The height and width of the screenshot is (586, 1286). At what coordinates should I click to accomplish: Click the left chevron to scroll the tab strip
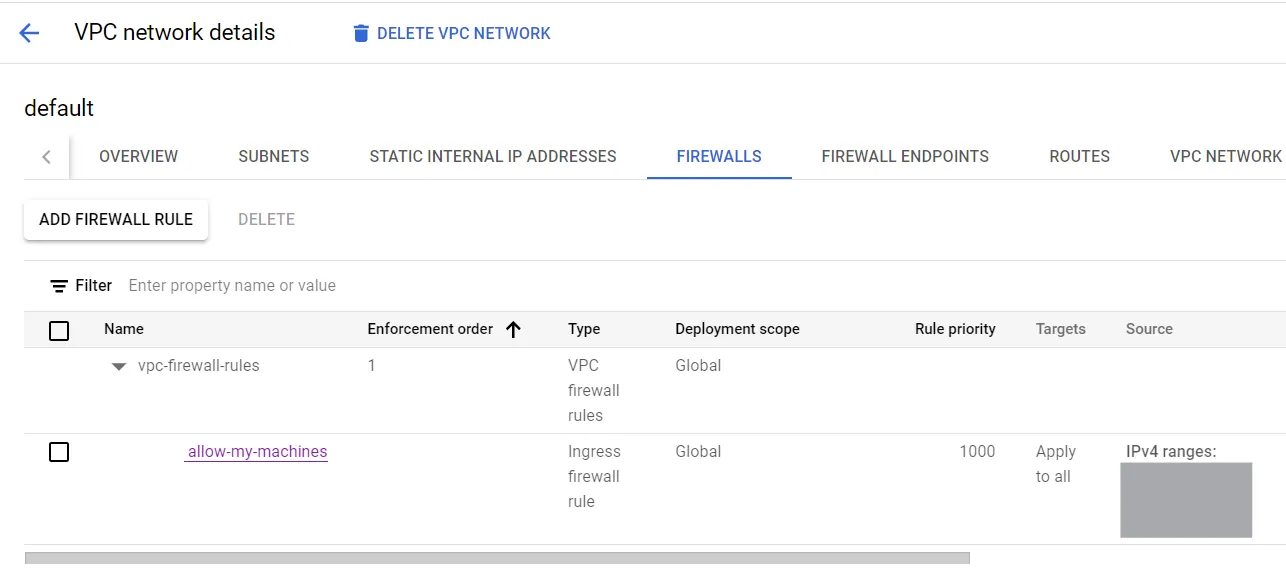click(47, 156)
